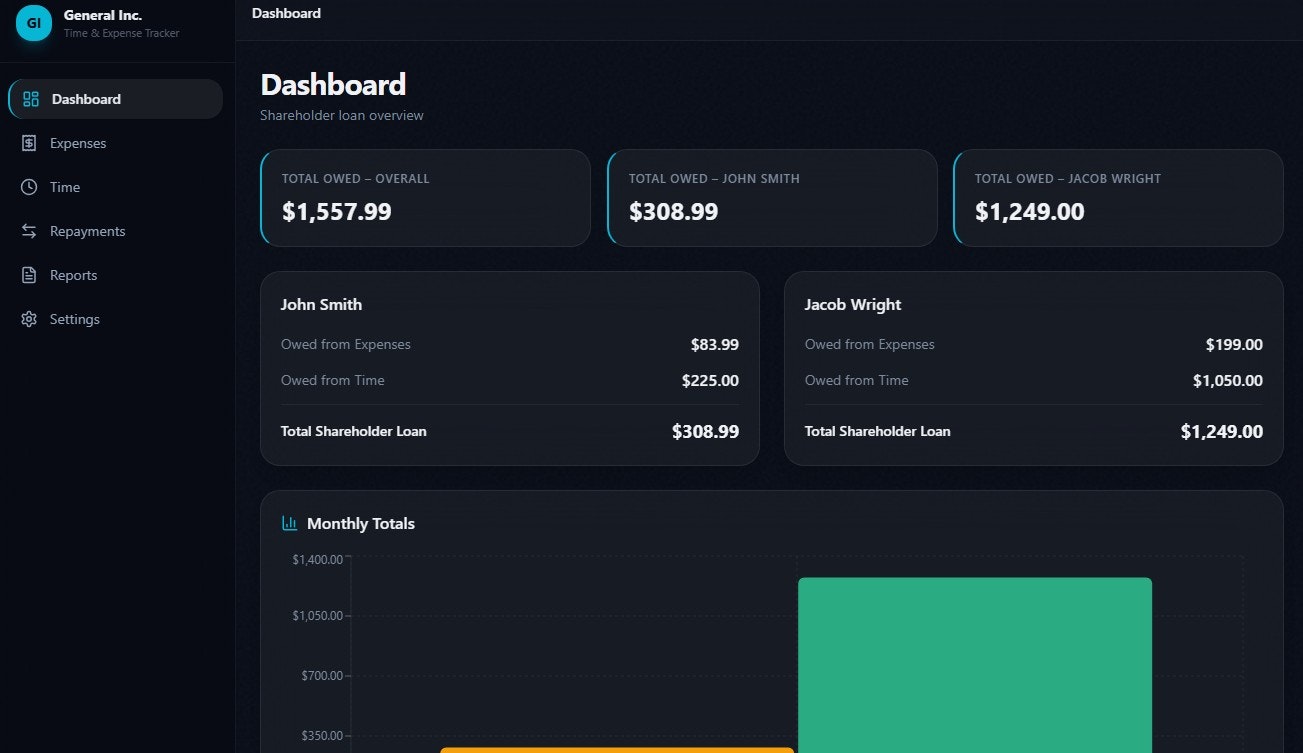Open the Total Owed – Jacob Wright card

pos(1117,197)
